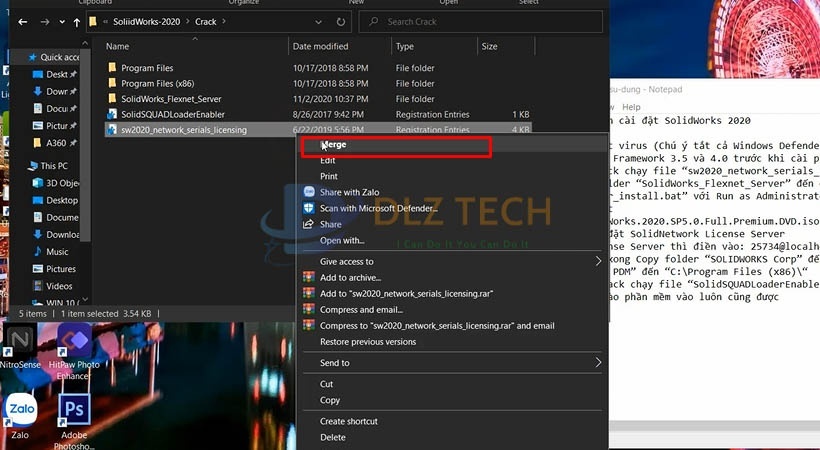820x450 pixels.
Task: Refresh the Crack folder view
Action: (341, 22)
